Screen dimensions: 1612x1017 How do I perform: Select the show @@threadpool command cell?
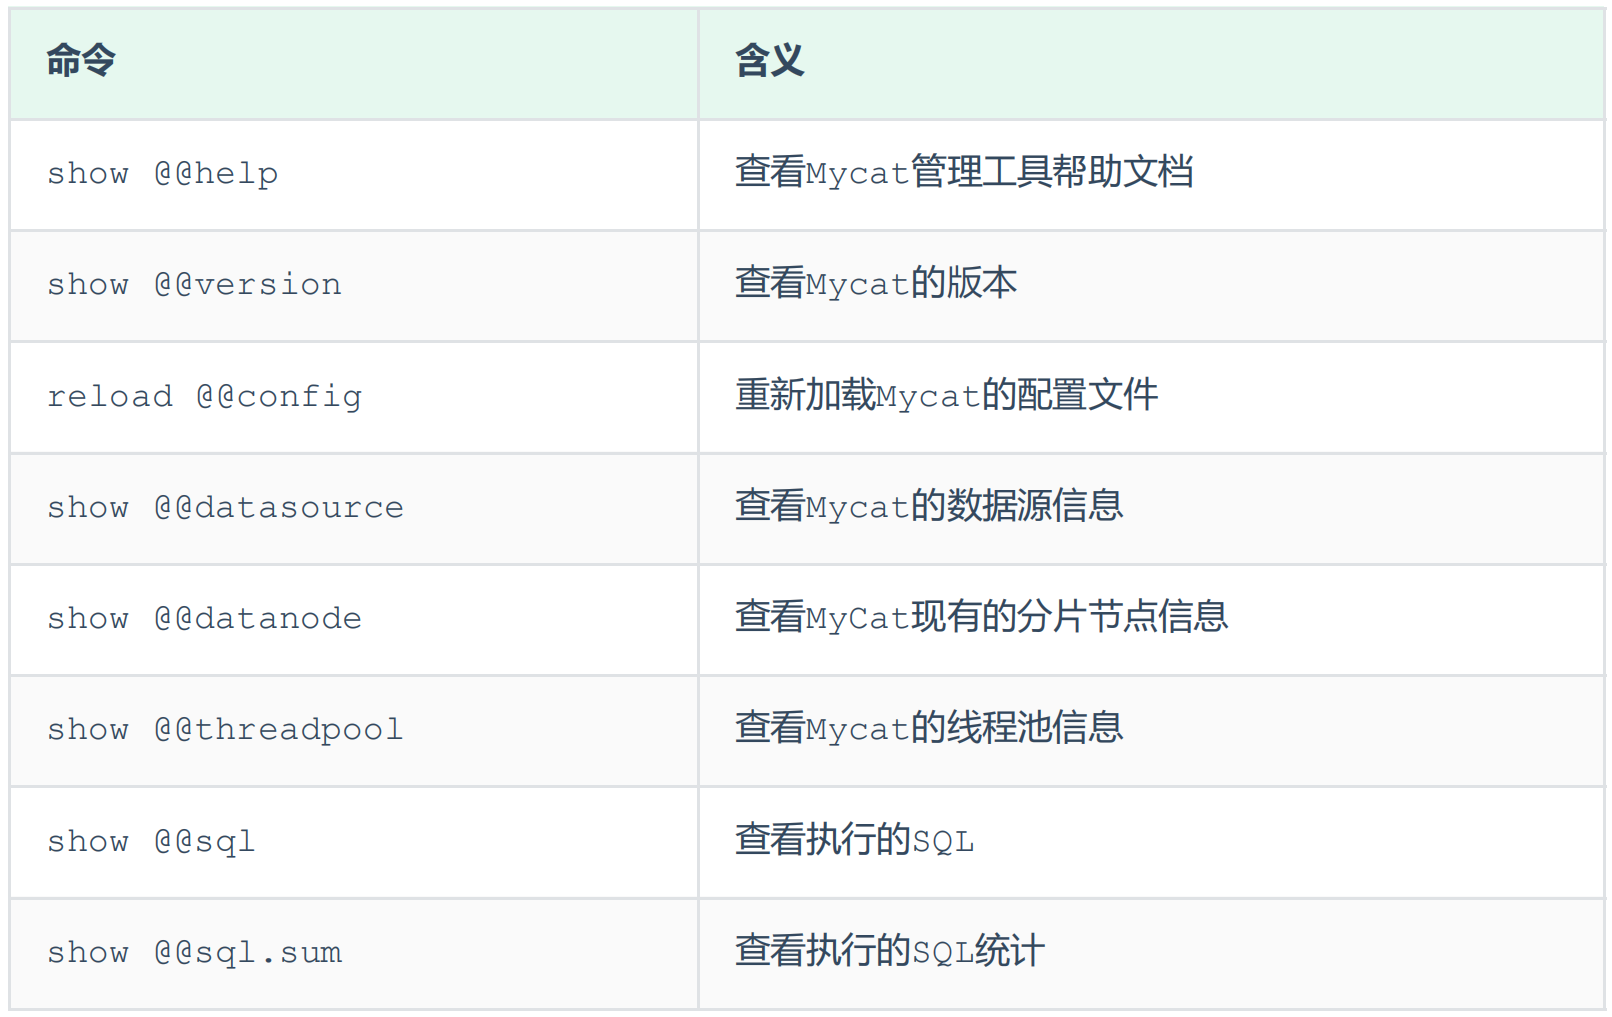(225, 730)
